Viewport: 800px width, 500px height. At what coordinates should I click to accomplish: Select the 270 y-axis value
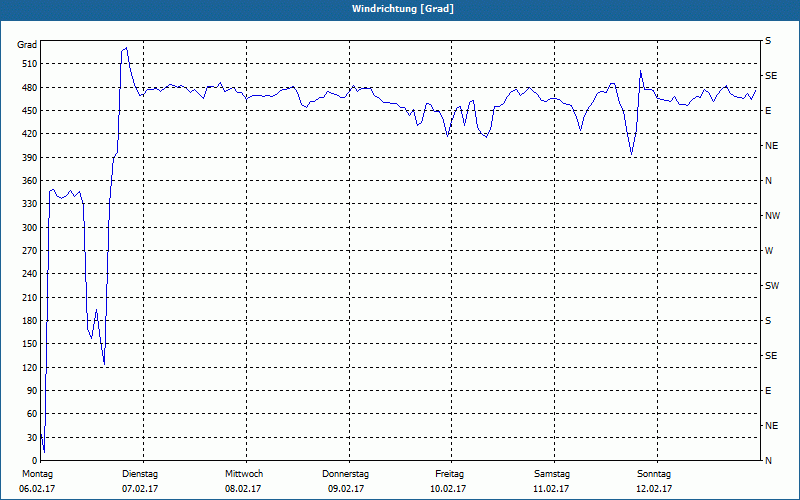point(30,251)
